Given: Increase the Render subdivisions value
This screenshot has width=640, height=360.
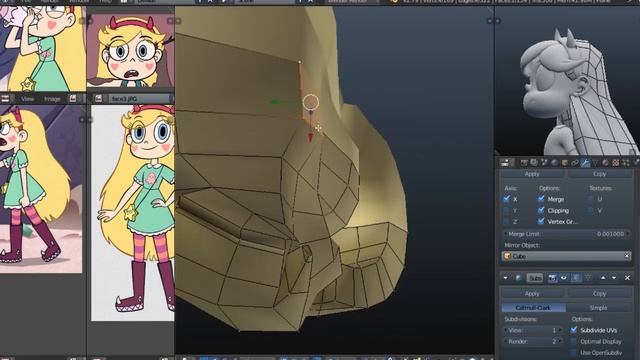Looking at the screenshot, I should tap(560, 341).
